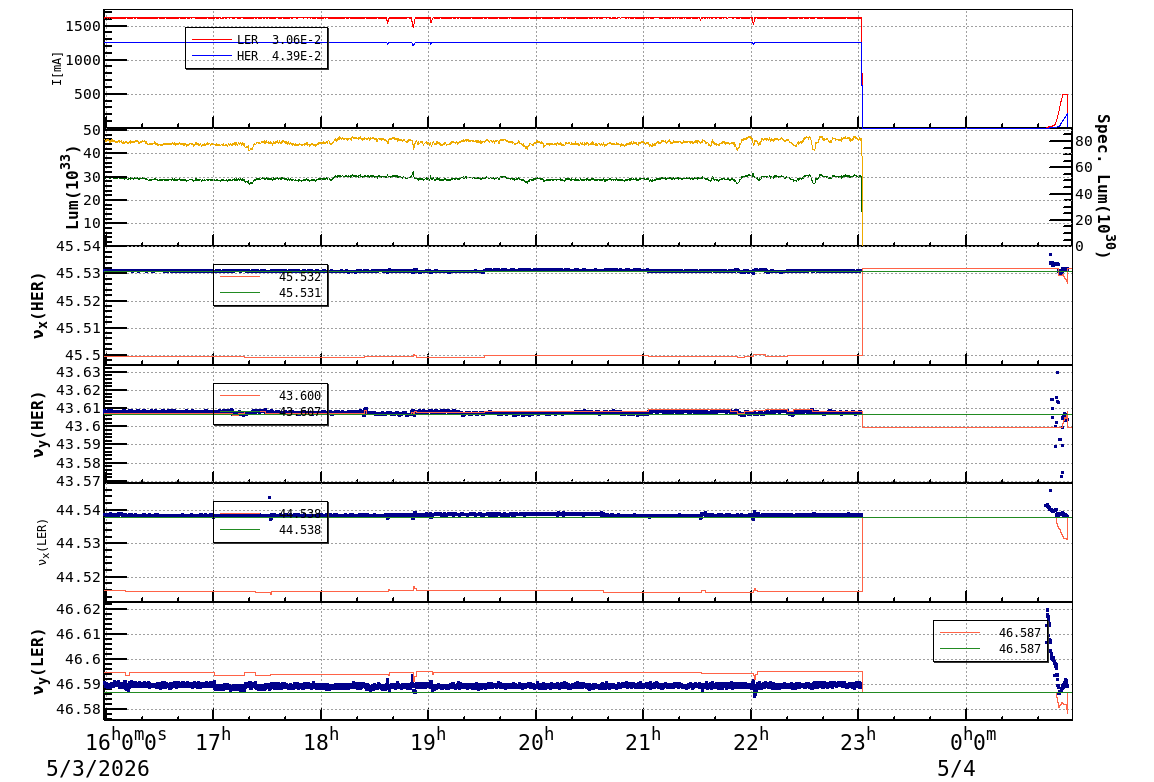Click the 19h time label
Viewport: 1154px width, 782px height.
pyautogui.click(x=428, y=739)
